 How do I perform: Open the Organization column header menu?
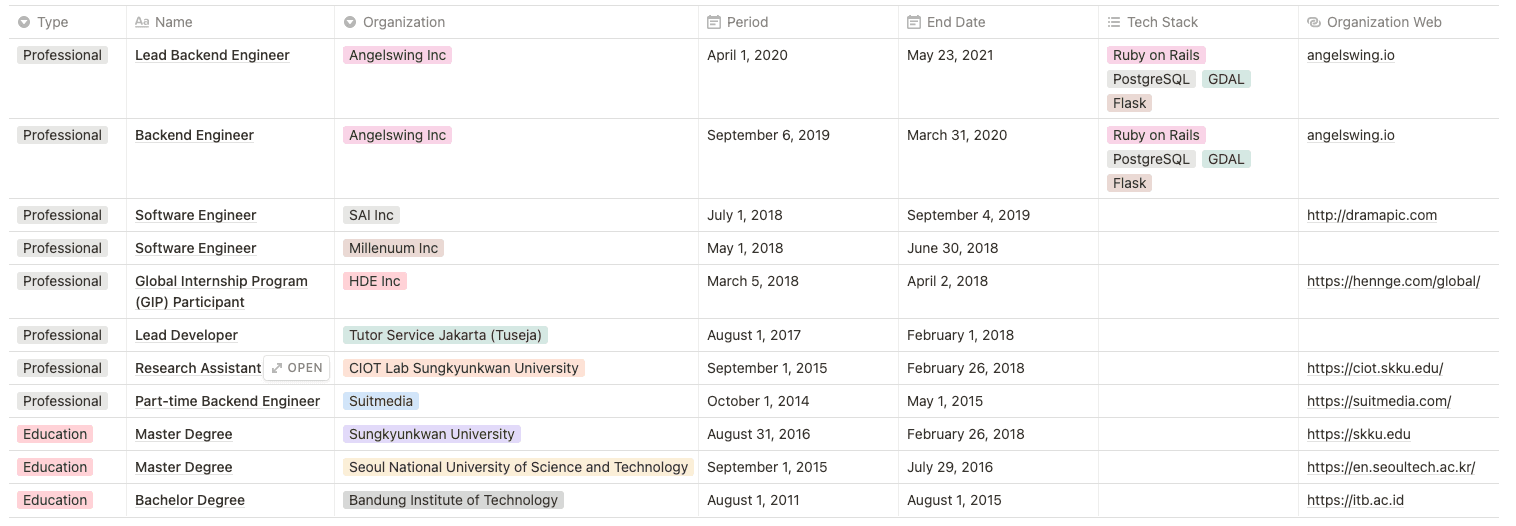(404, 22)
